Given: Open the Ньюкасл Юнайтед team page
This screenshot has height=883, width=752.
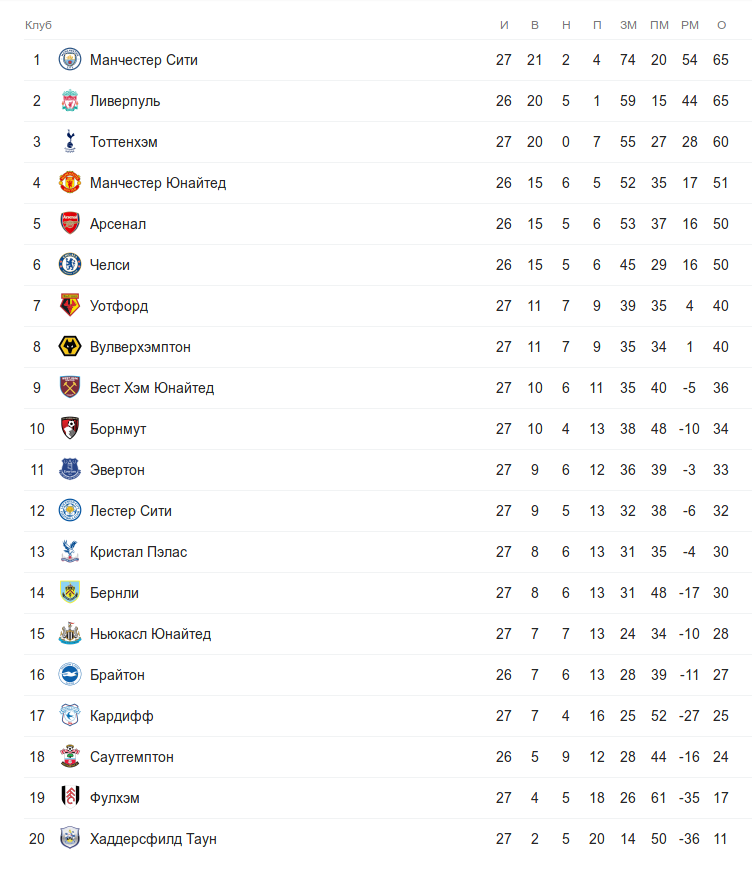Looking at the screenshot, I should [150, 634].
